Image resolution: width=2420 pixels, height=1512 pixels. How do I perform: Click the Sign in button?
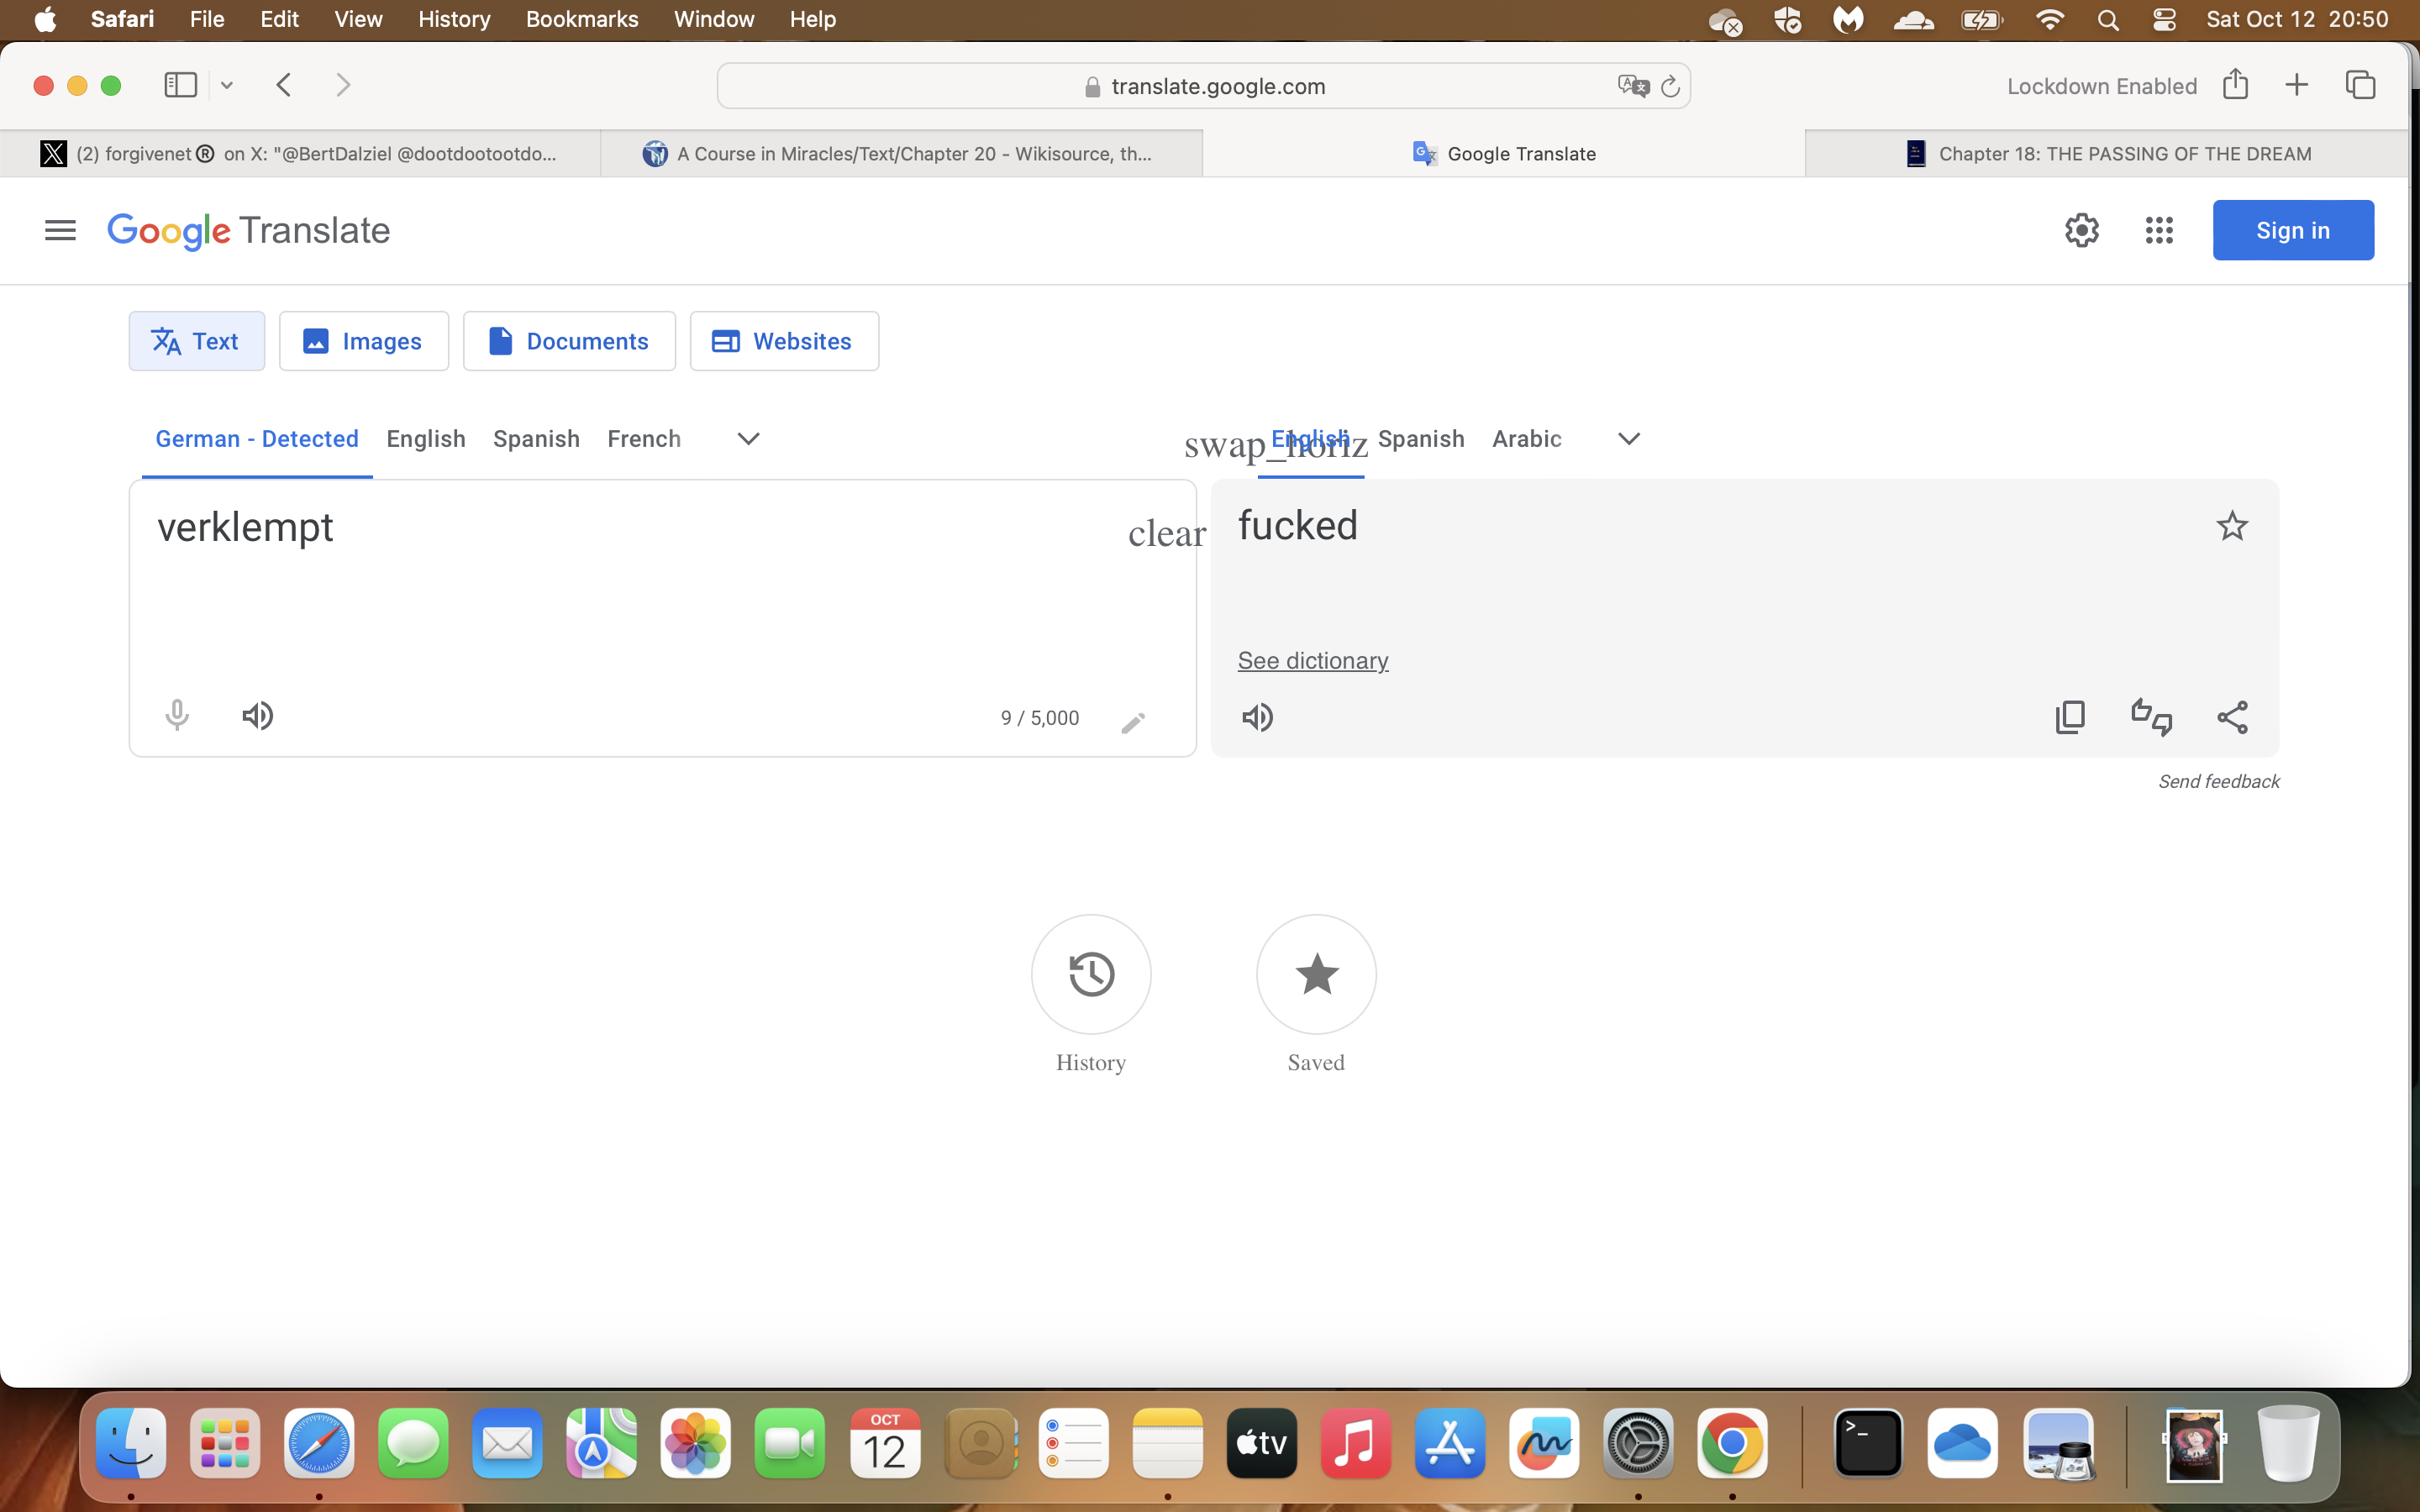[2292, 230]
